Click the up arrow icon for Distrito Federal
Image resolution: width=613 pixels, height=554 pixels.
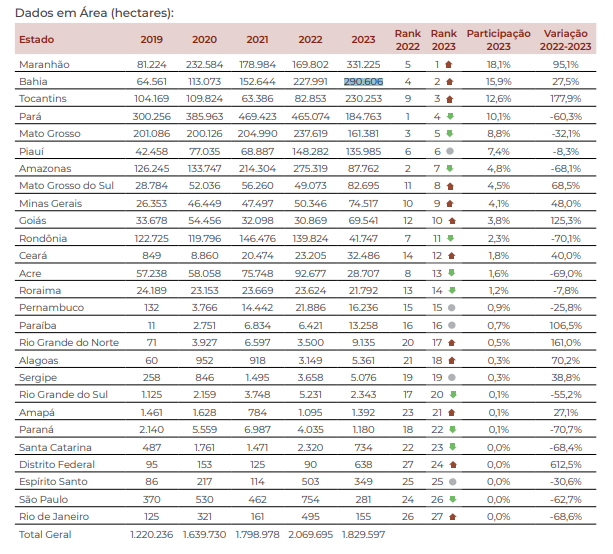(450, 464)
